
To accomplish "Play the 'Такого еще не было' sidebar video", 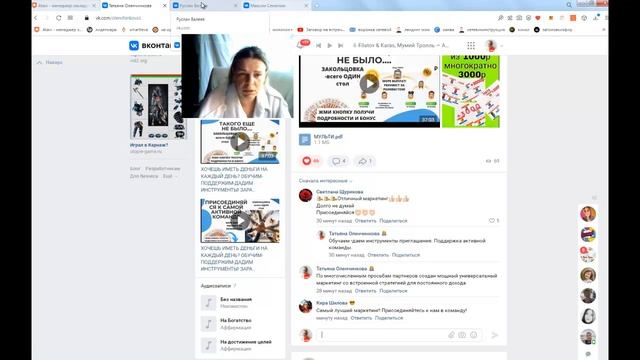I will (240, 142).
